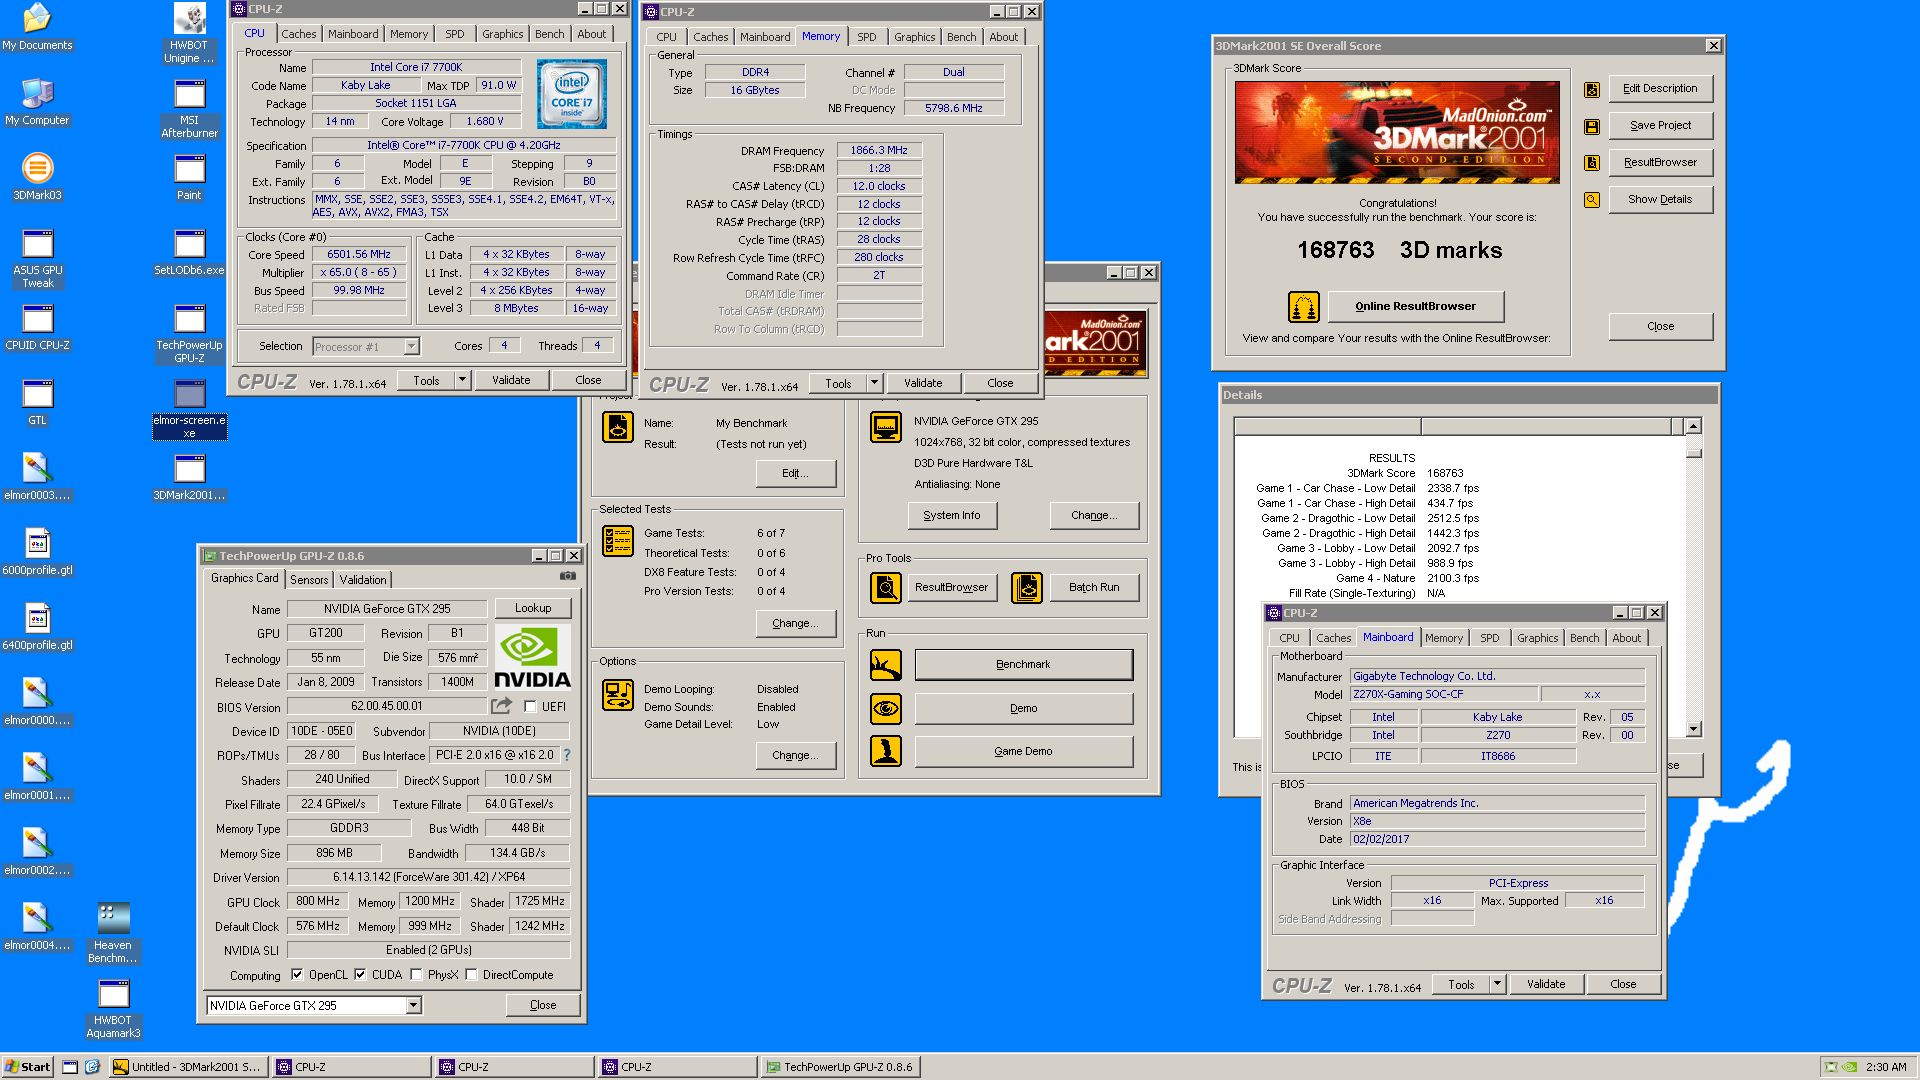Click the Benchmark run button
Image resolution: width=1920 pixels, height=1080 pixels.
tap(1024, 665)
